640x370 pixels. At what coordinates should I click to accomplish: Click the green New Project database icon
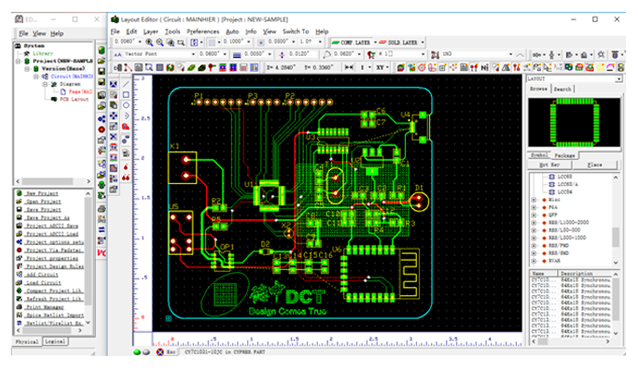19,193
